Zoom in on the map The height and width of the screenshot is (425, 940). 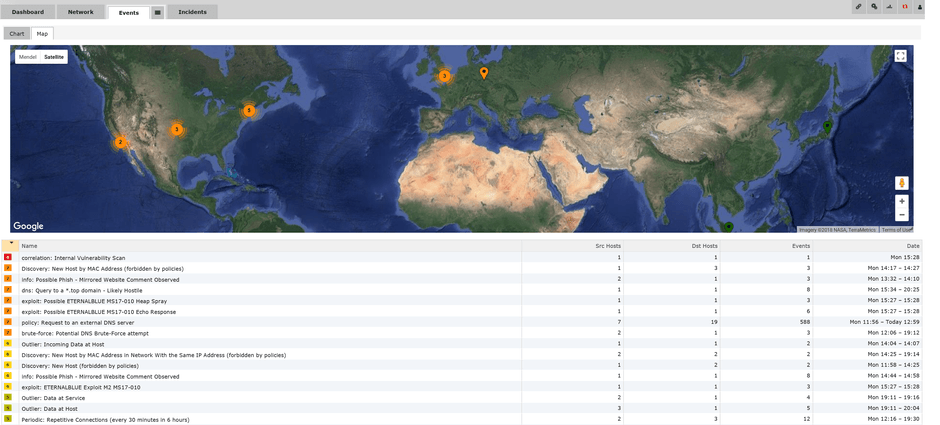point(901,201)
